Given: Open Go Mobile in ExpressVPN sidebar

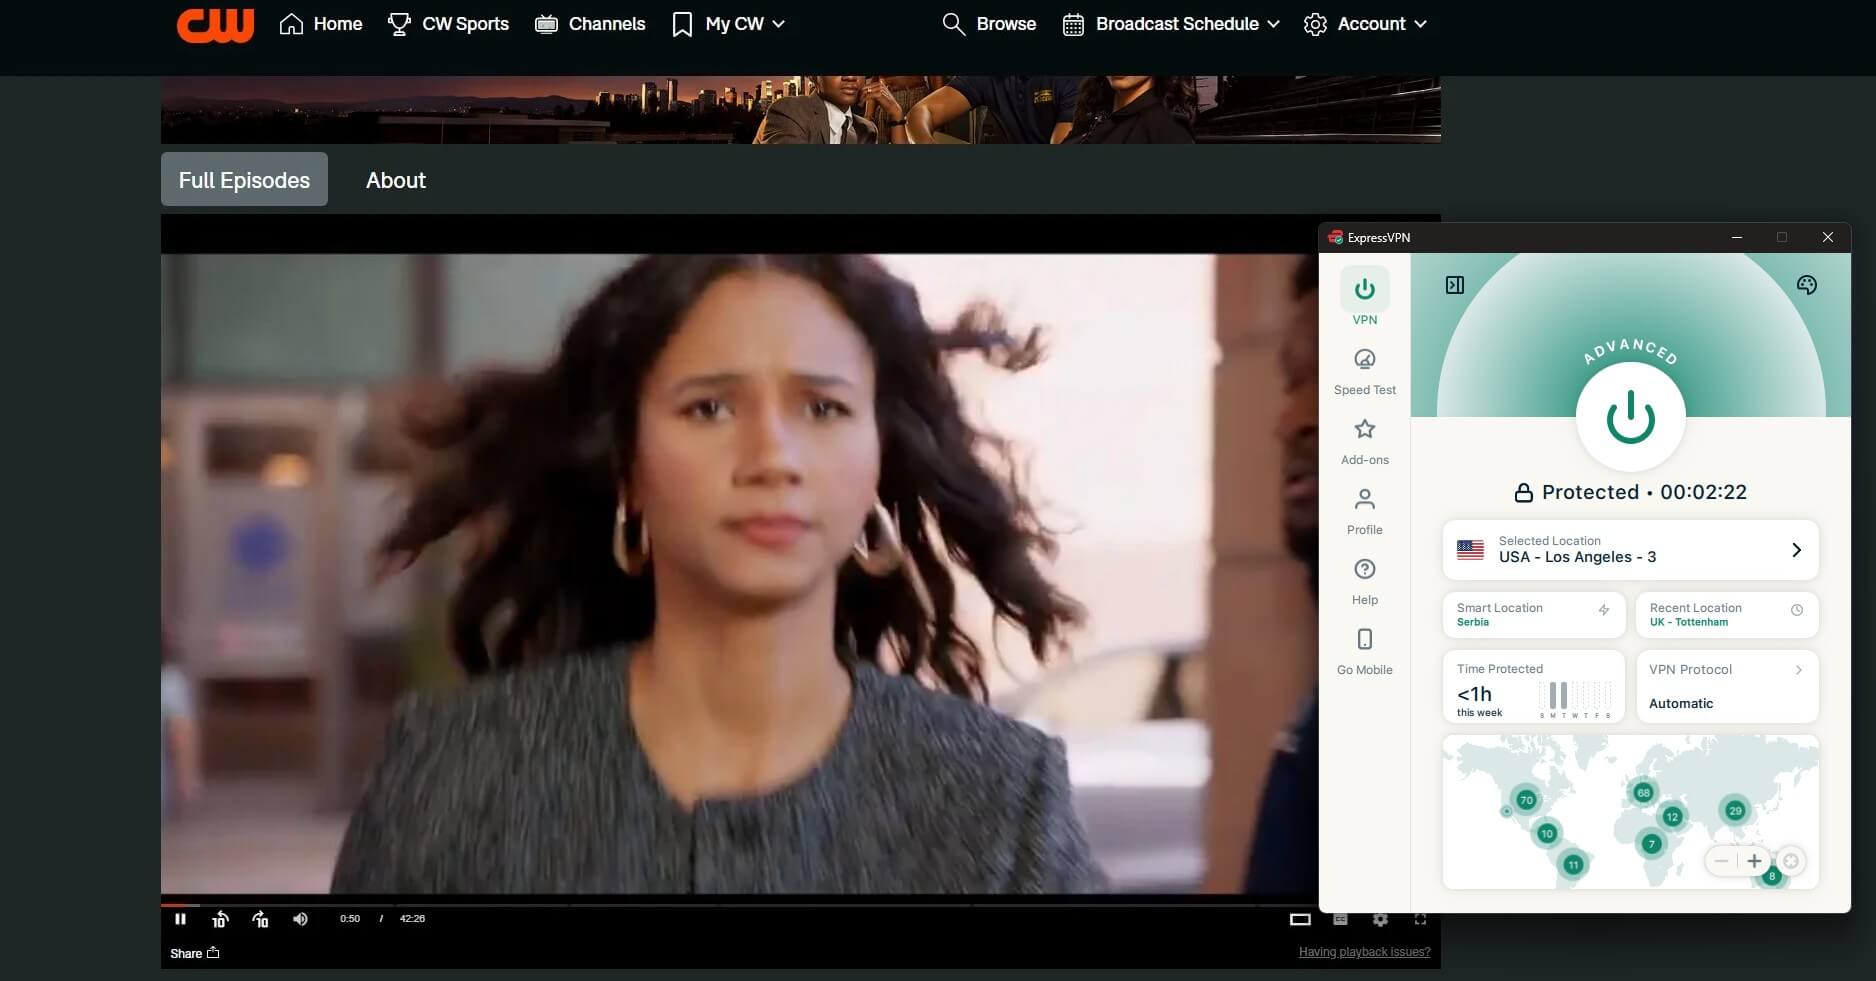Looking at the screenshot, I should tap(1365, 652).
